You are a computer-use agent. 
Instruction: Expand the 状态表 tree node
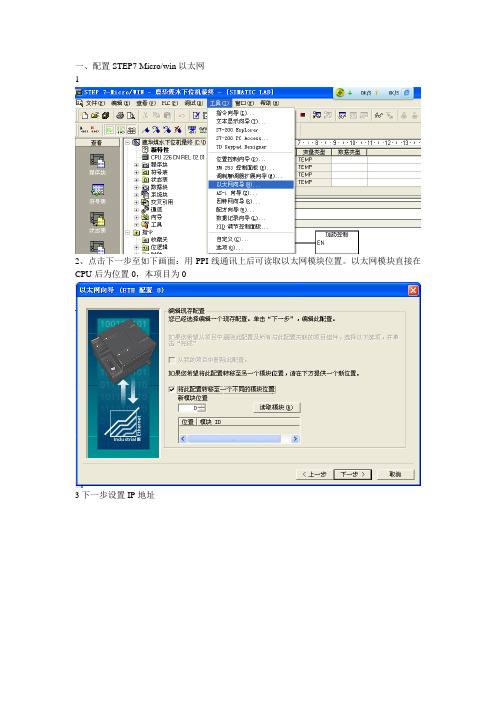[x=137, y=180]
